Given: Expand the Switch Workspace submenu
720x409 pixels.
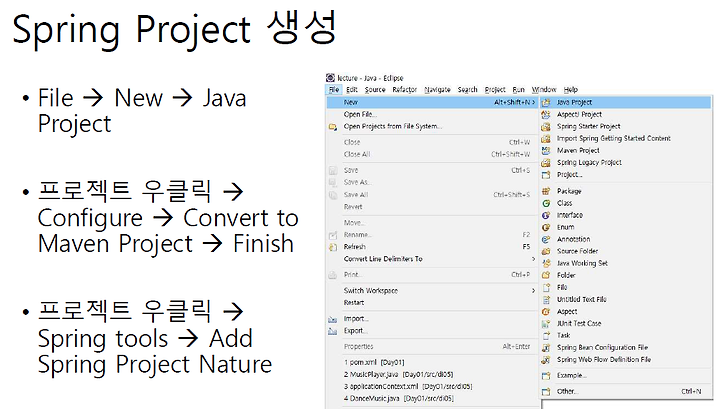Looking at the screenshot, I should pos(533,291).
